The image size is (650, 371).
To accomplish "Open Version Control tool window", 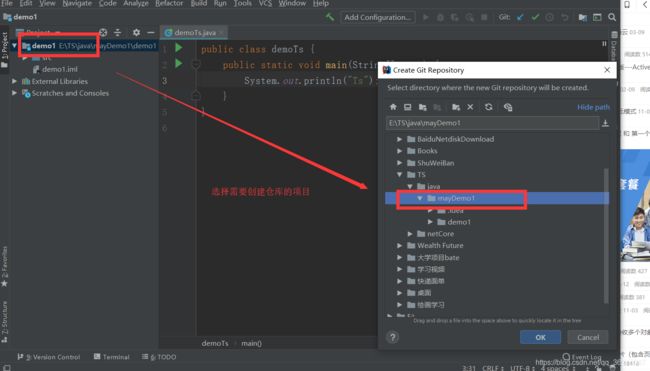I will point(49,357).
